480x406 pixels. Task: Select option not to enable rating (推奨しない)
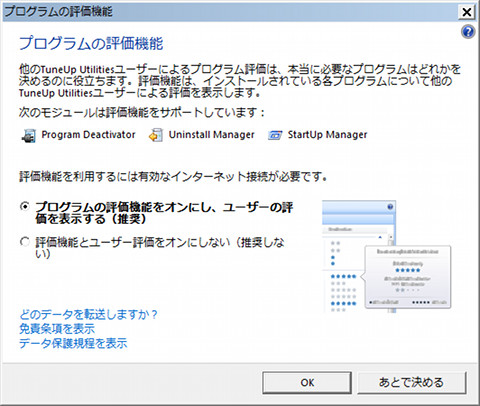pyautogui.click(x=25, y=242)
